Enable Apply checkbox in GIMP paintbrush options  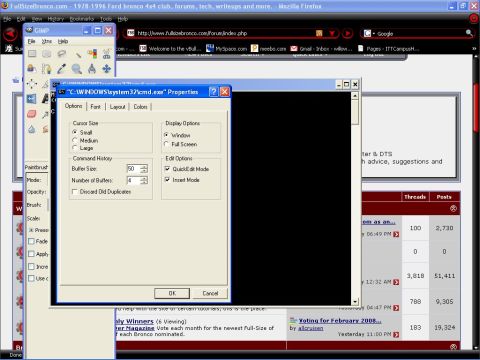(x=31, y=254)
